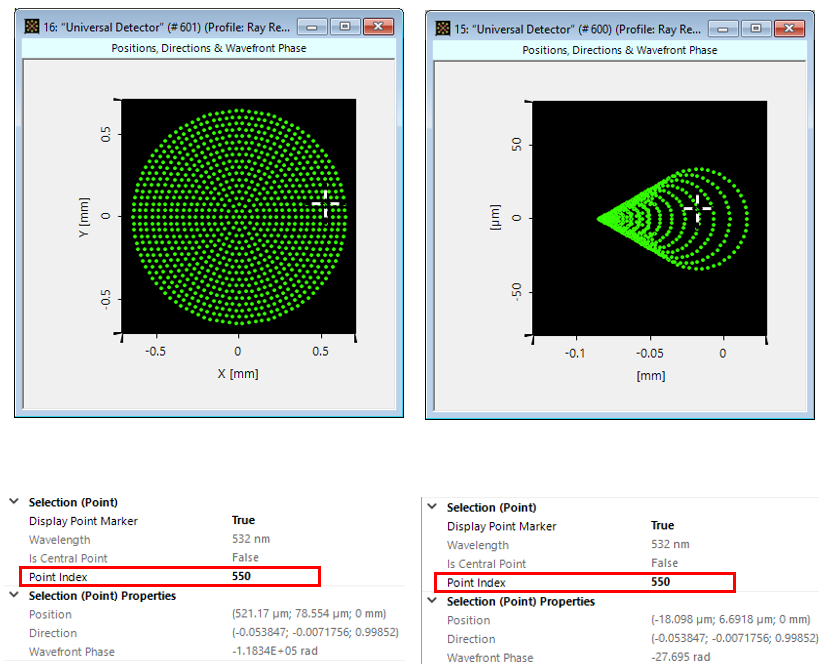Collapse the right Selection (Point) section

click(432, 508)
